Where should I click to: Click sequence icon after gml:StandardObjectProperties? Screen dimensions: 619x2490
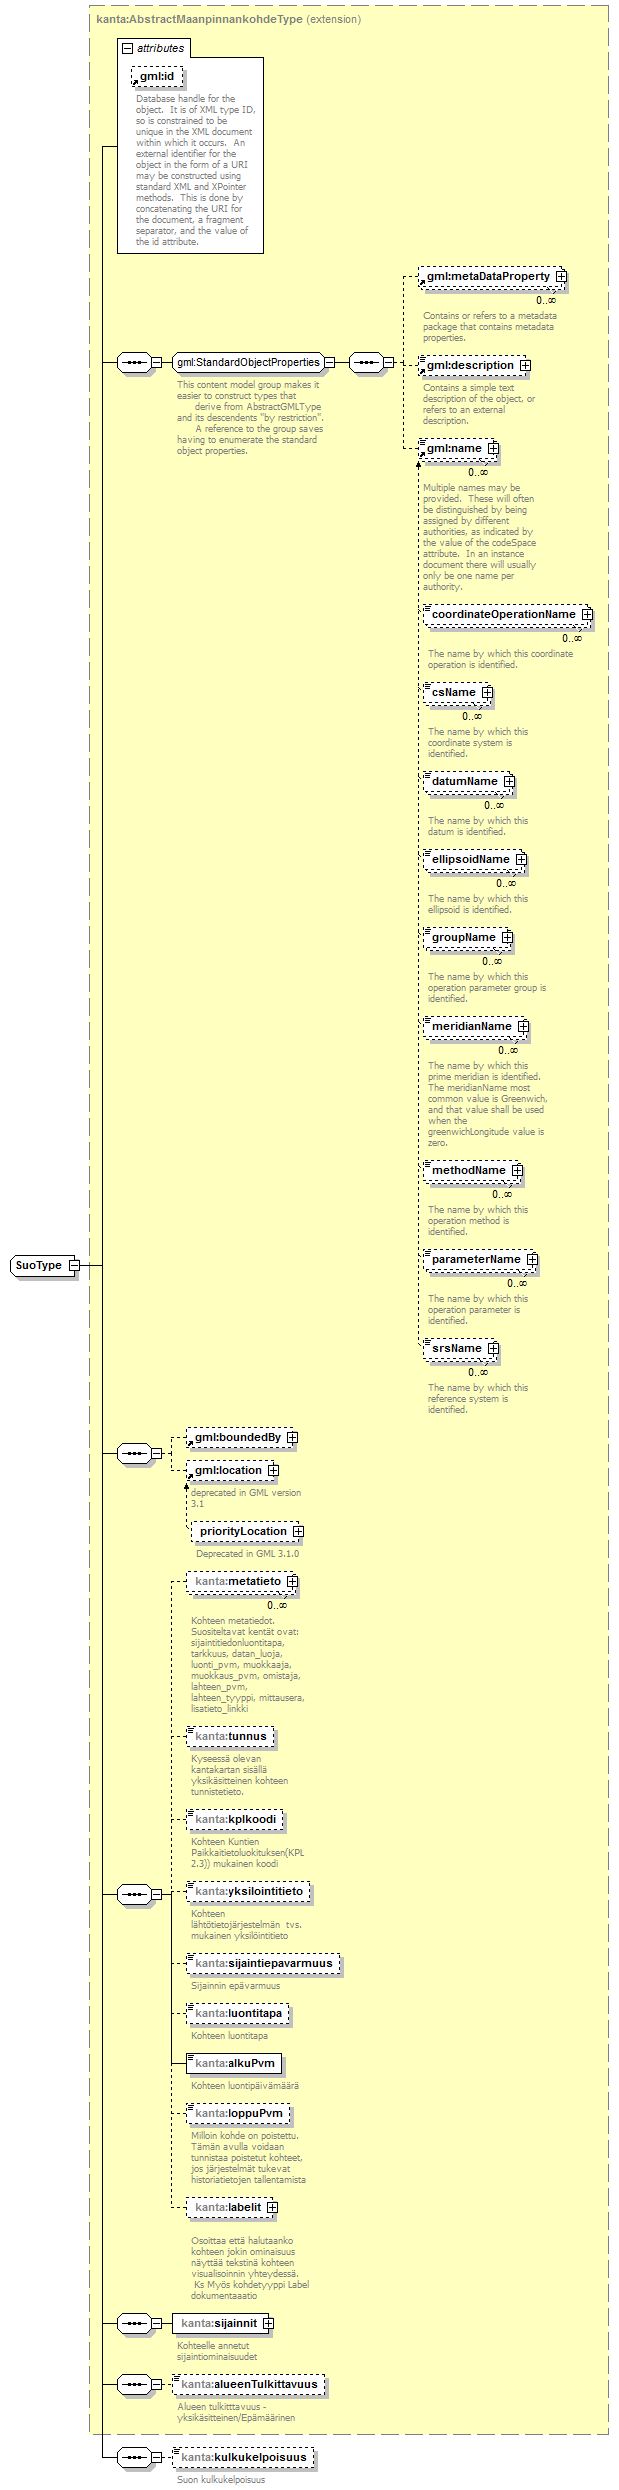tap(366, 362)
